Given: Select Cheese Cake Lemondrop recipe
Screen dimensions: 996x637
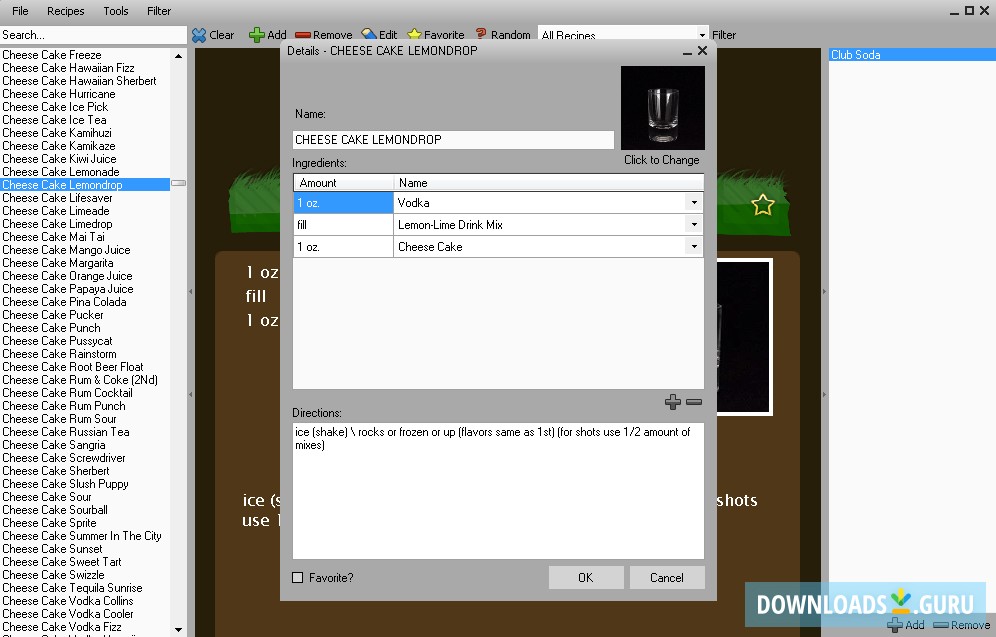Looking at the screenshot, I should (x=85, y=185).
